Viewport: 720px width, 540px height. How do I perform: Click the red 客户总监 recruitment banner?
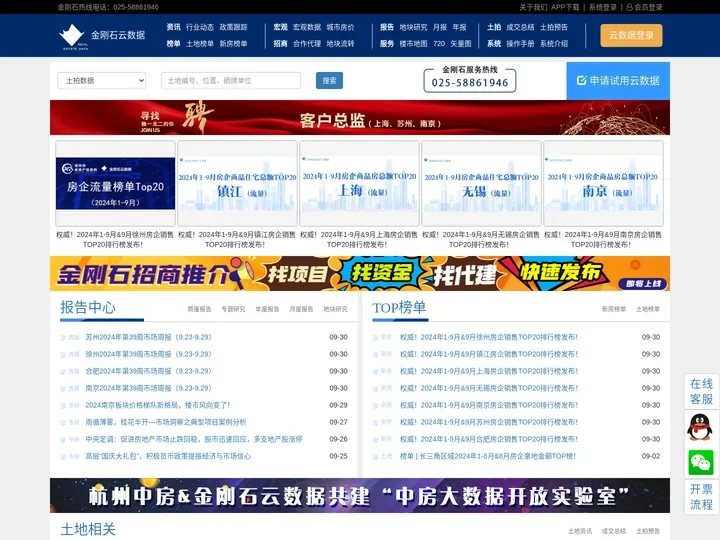[x=360, y=118]
